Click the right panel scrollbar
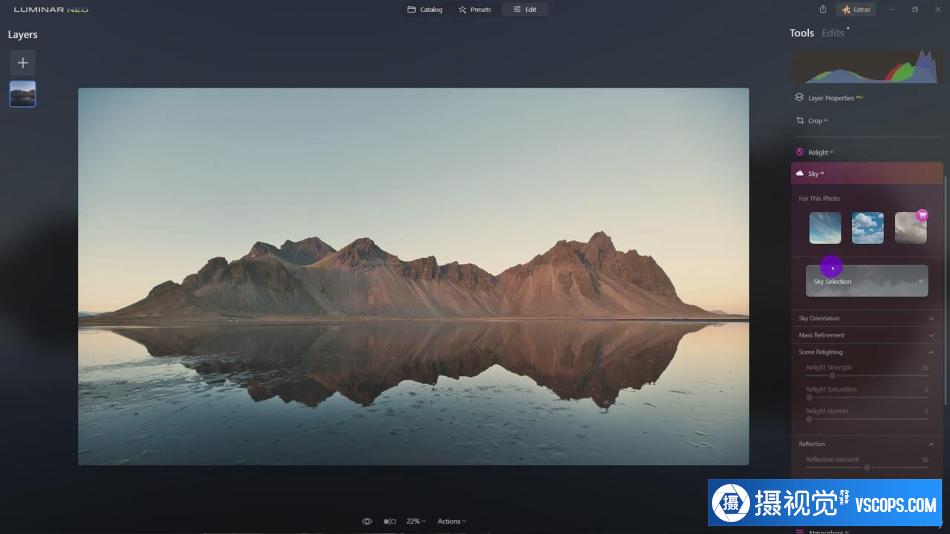Image resolution: width=950 pixels, height=534 pixels. tap(945, 291)
